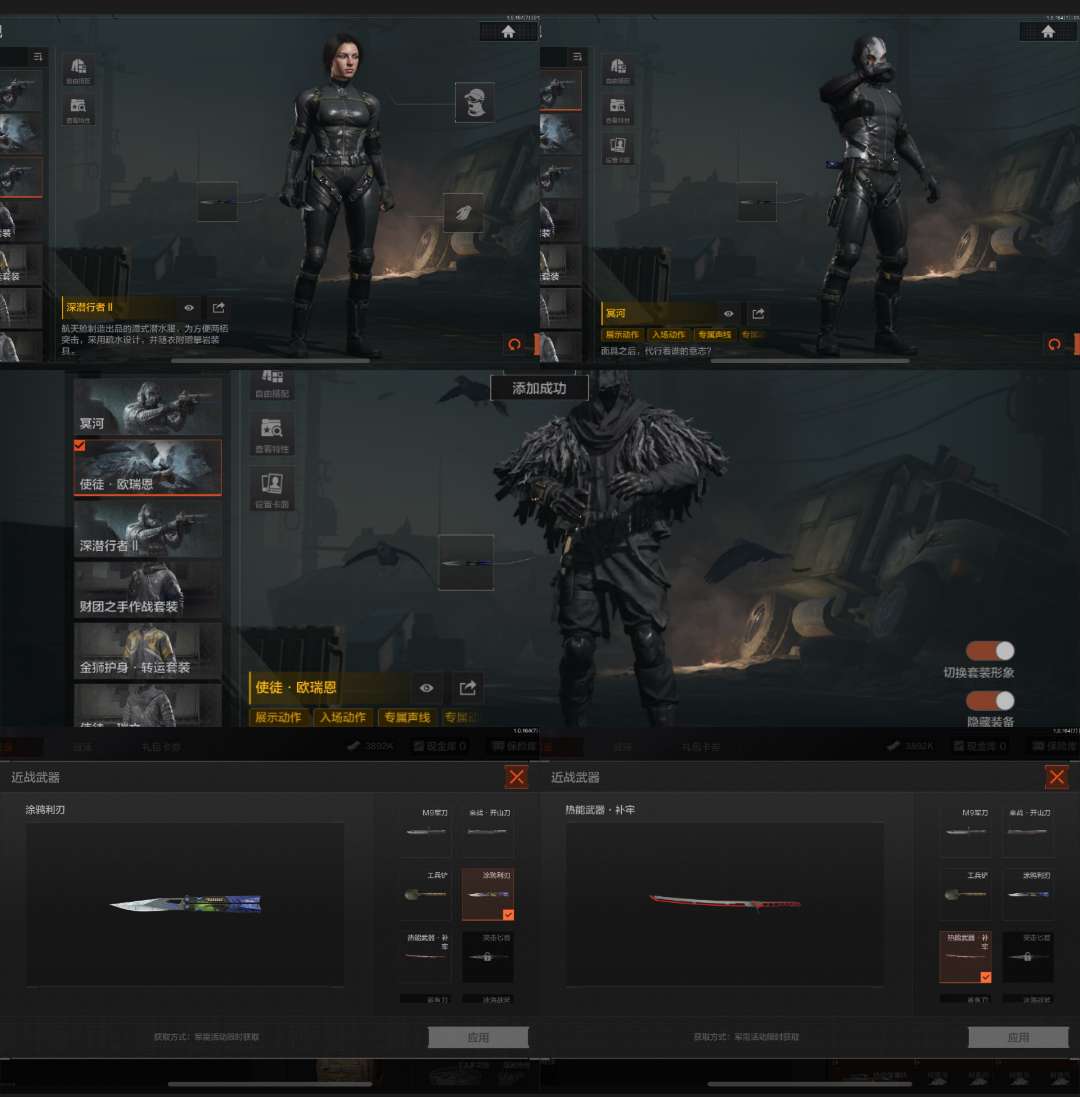
Task: Click the share icon next to 深潜行者 II
Action: click(x=219, y=308)
